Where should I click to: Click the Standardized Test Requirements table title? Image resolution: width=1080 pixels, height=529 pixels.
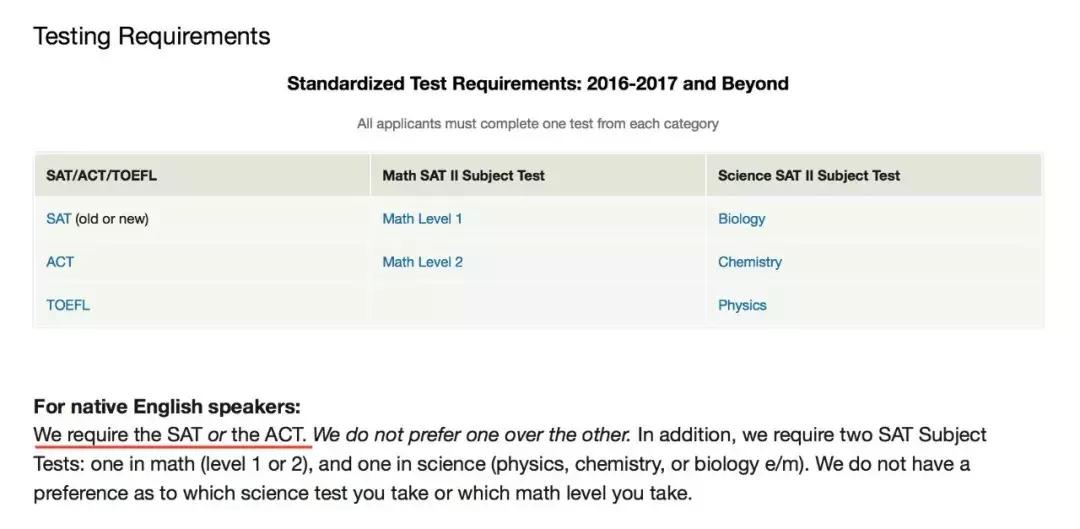[x=538, y=84]
